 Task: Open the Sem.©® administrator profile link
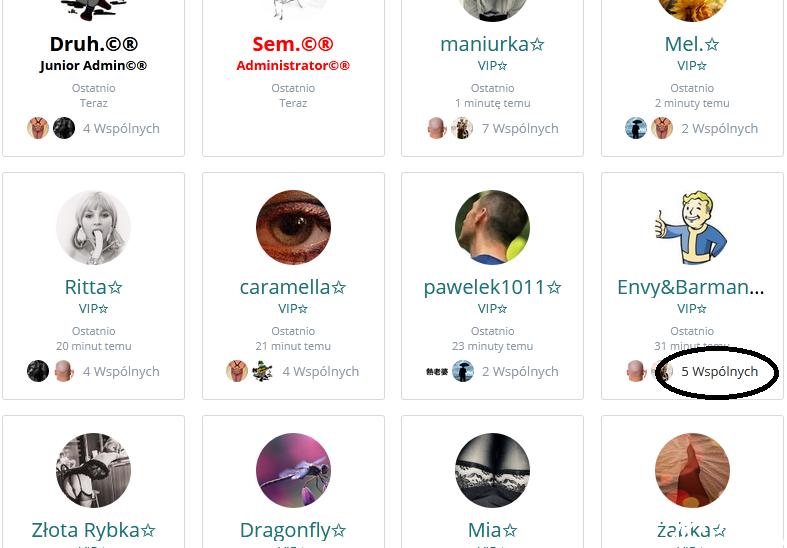click(293, 44)
